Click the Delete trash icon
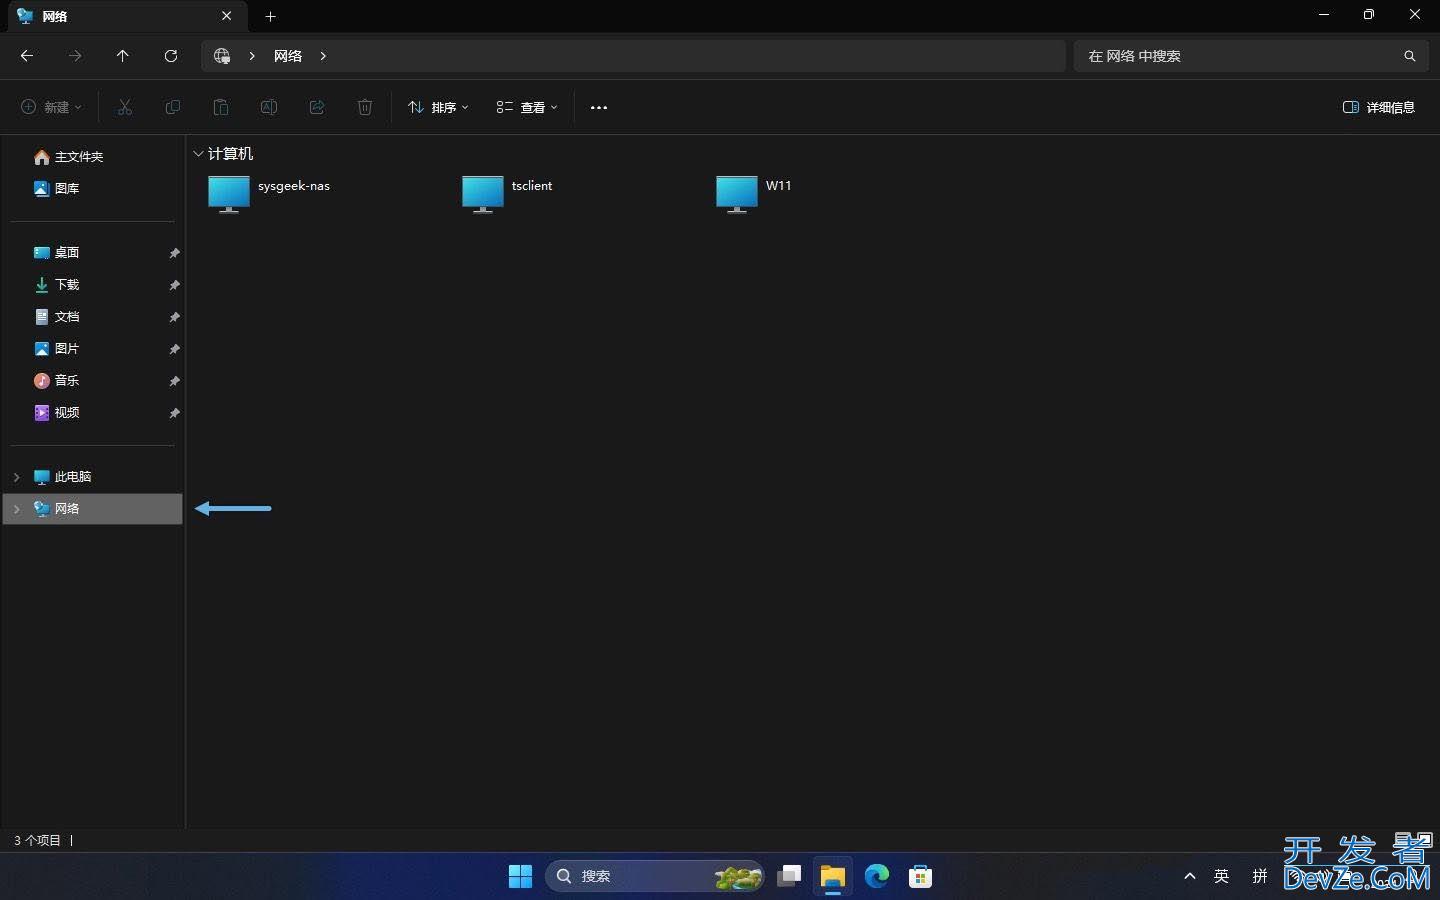Image resolution: width=1440 pixels, height=900 pixels. pos(365,107)
